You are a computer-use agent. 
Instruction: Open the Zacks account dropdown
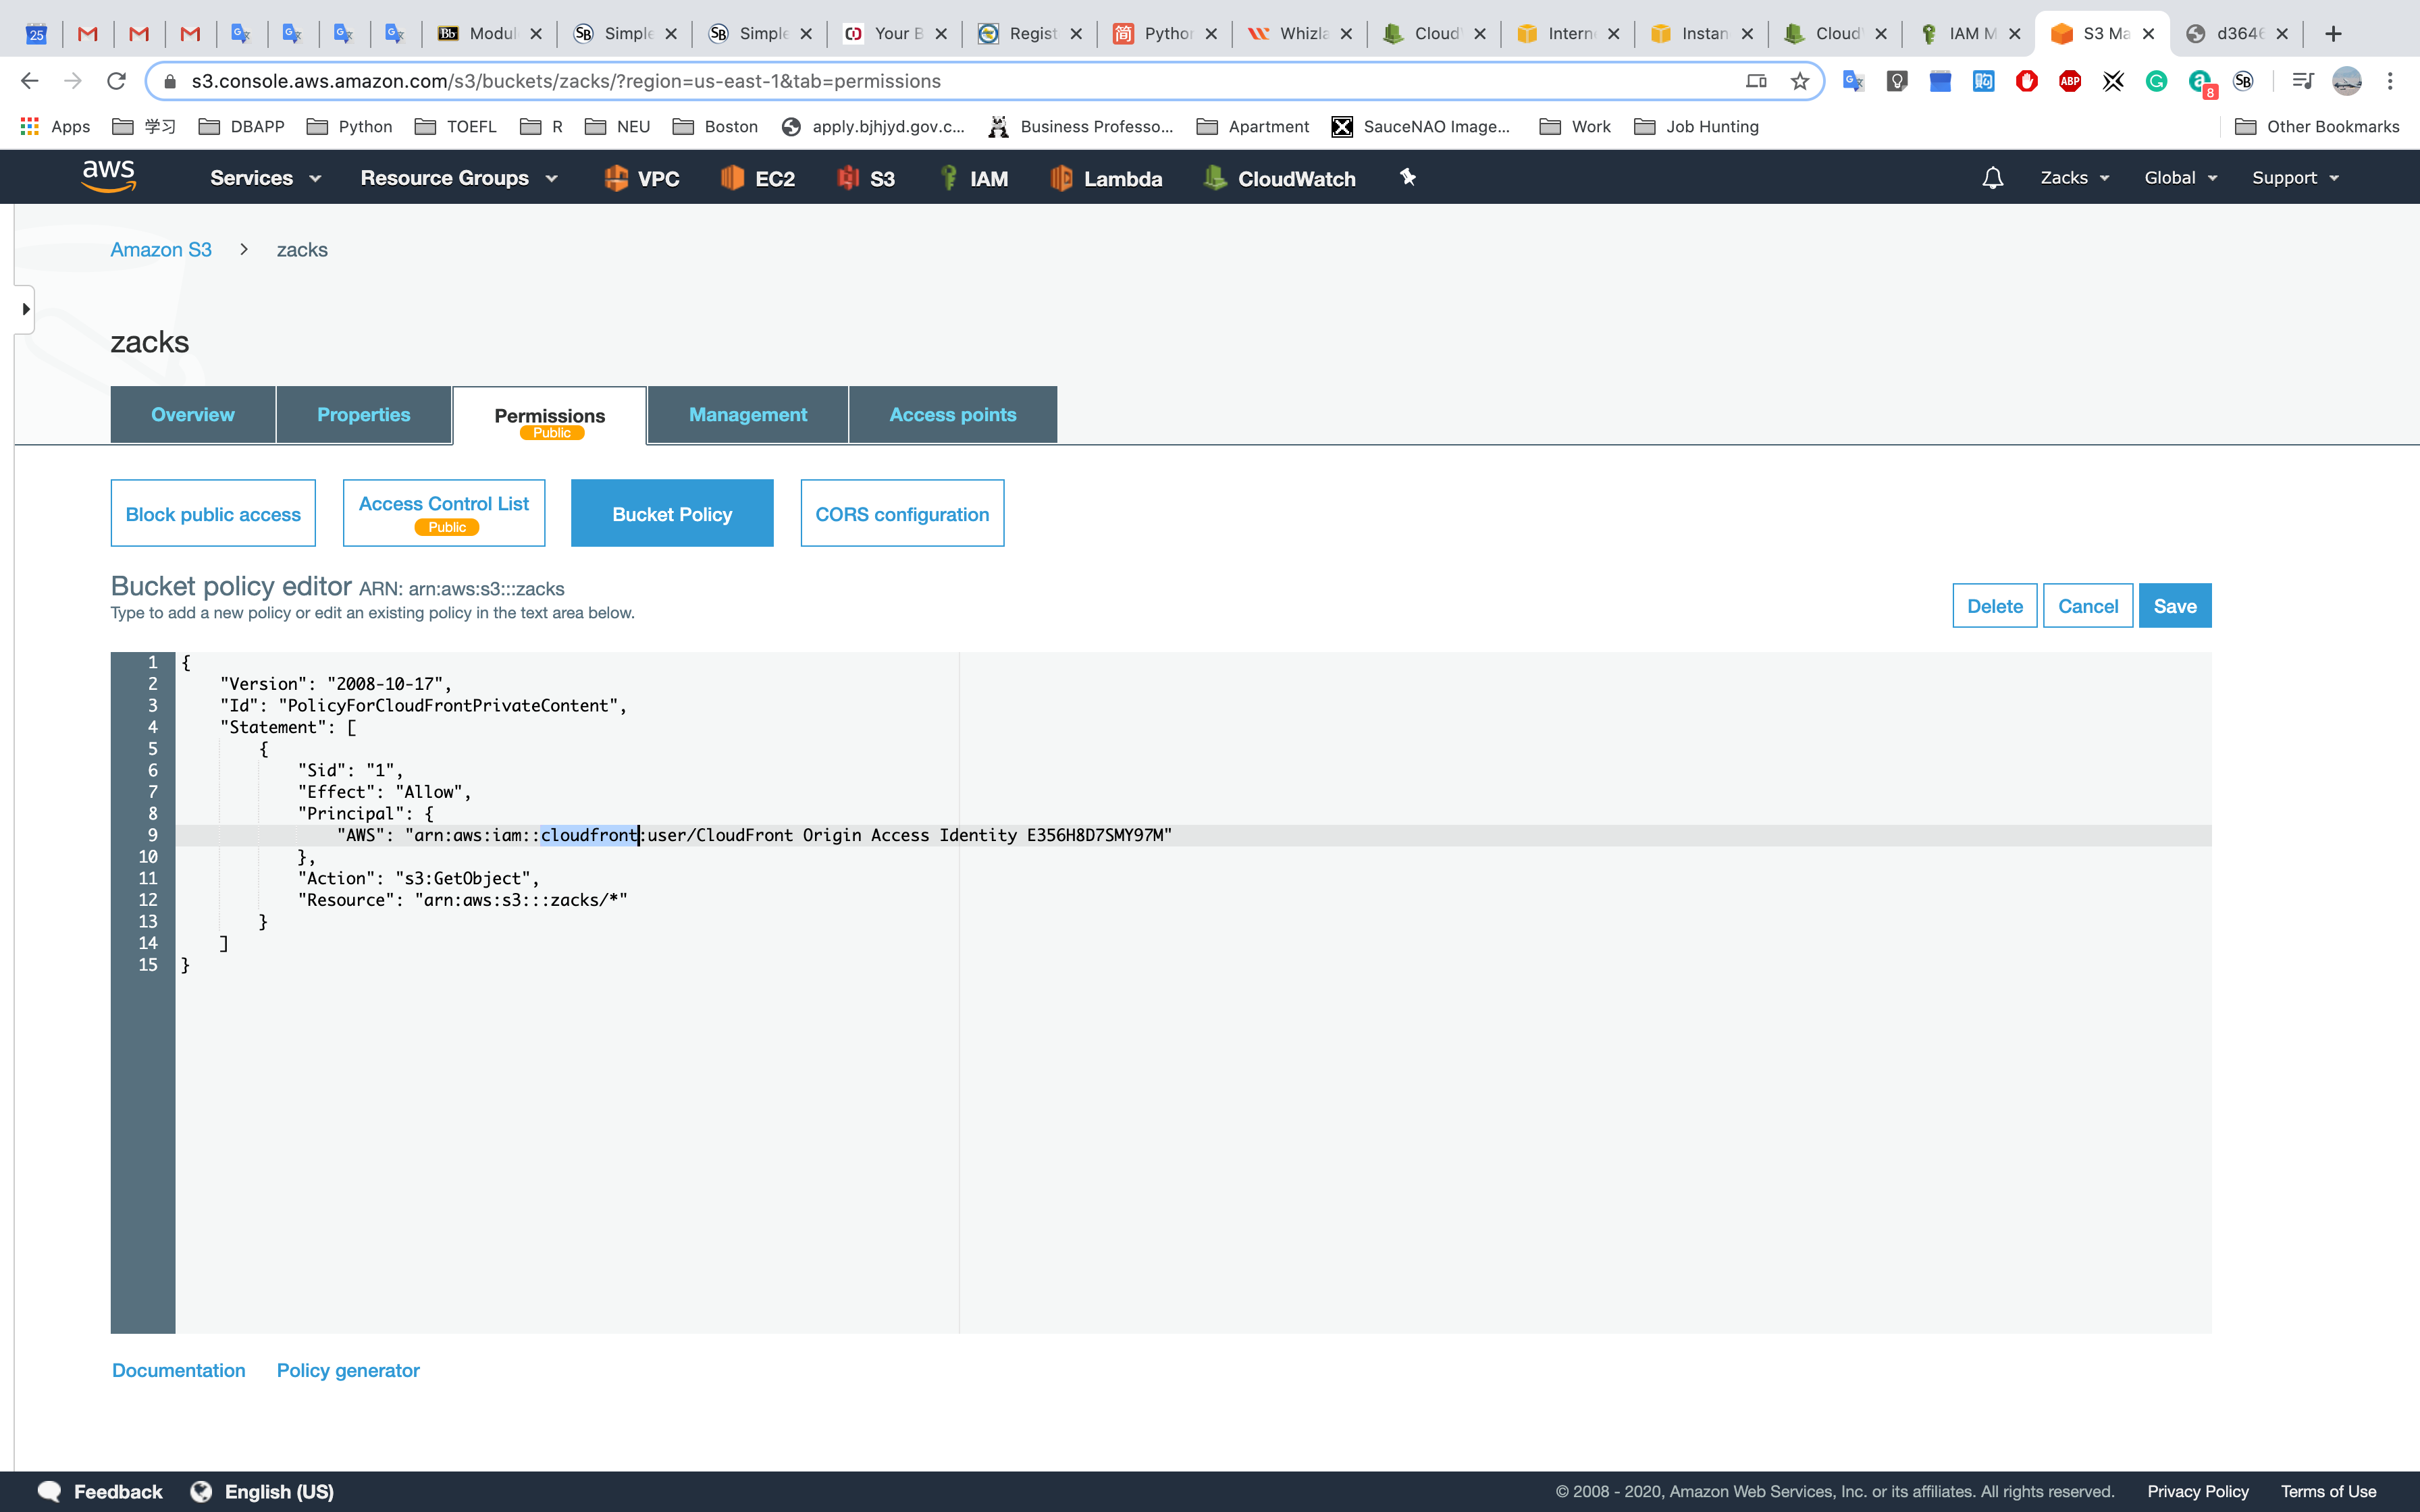[2074, 178]
